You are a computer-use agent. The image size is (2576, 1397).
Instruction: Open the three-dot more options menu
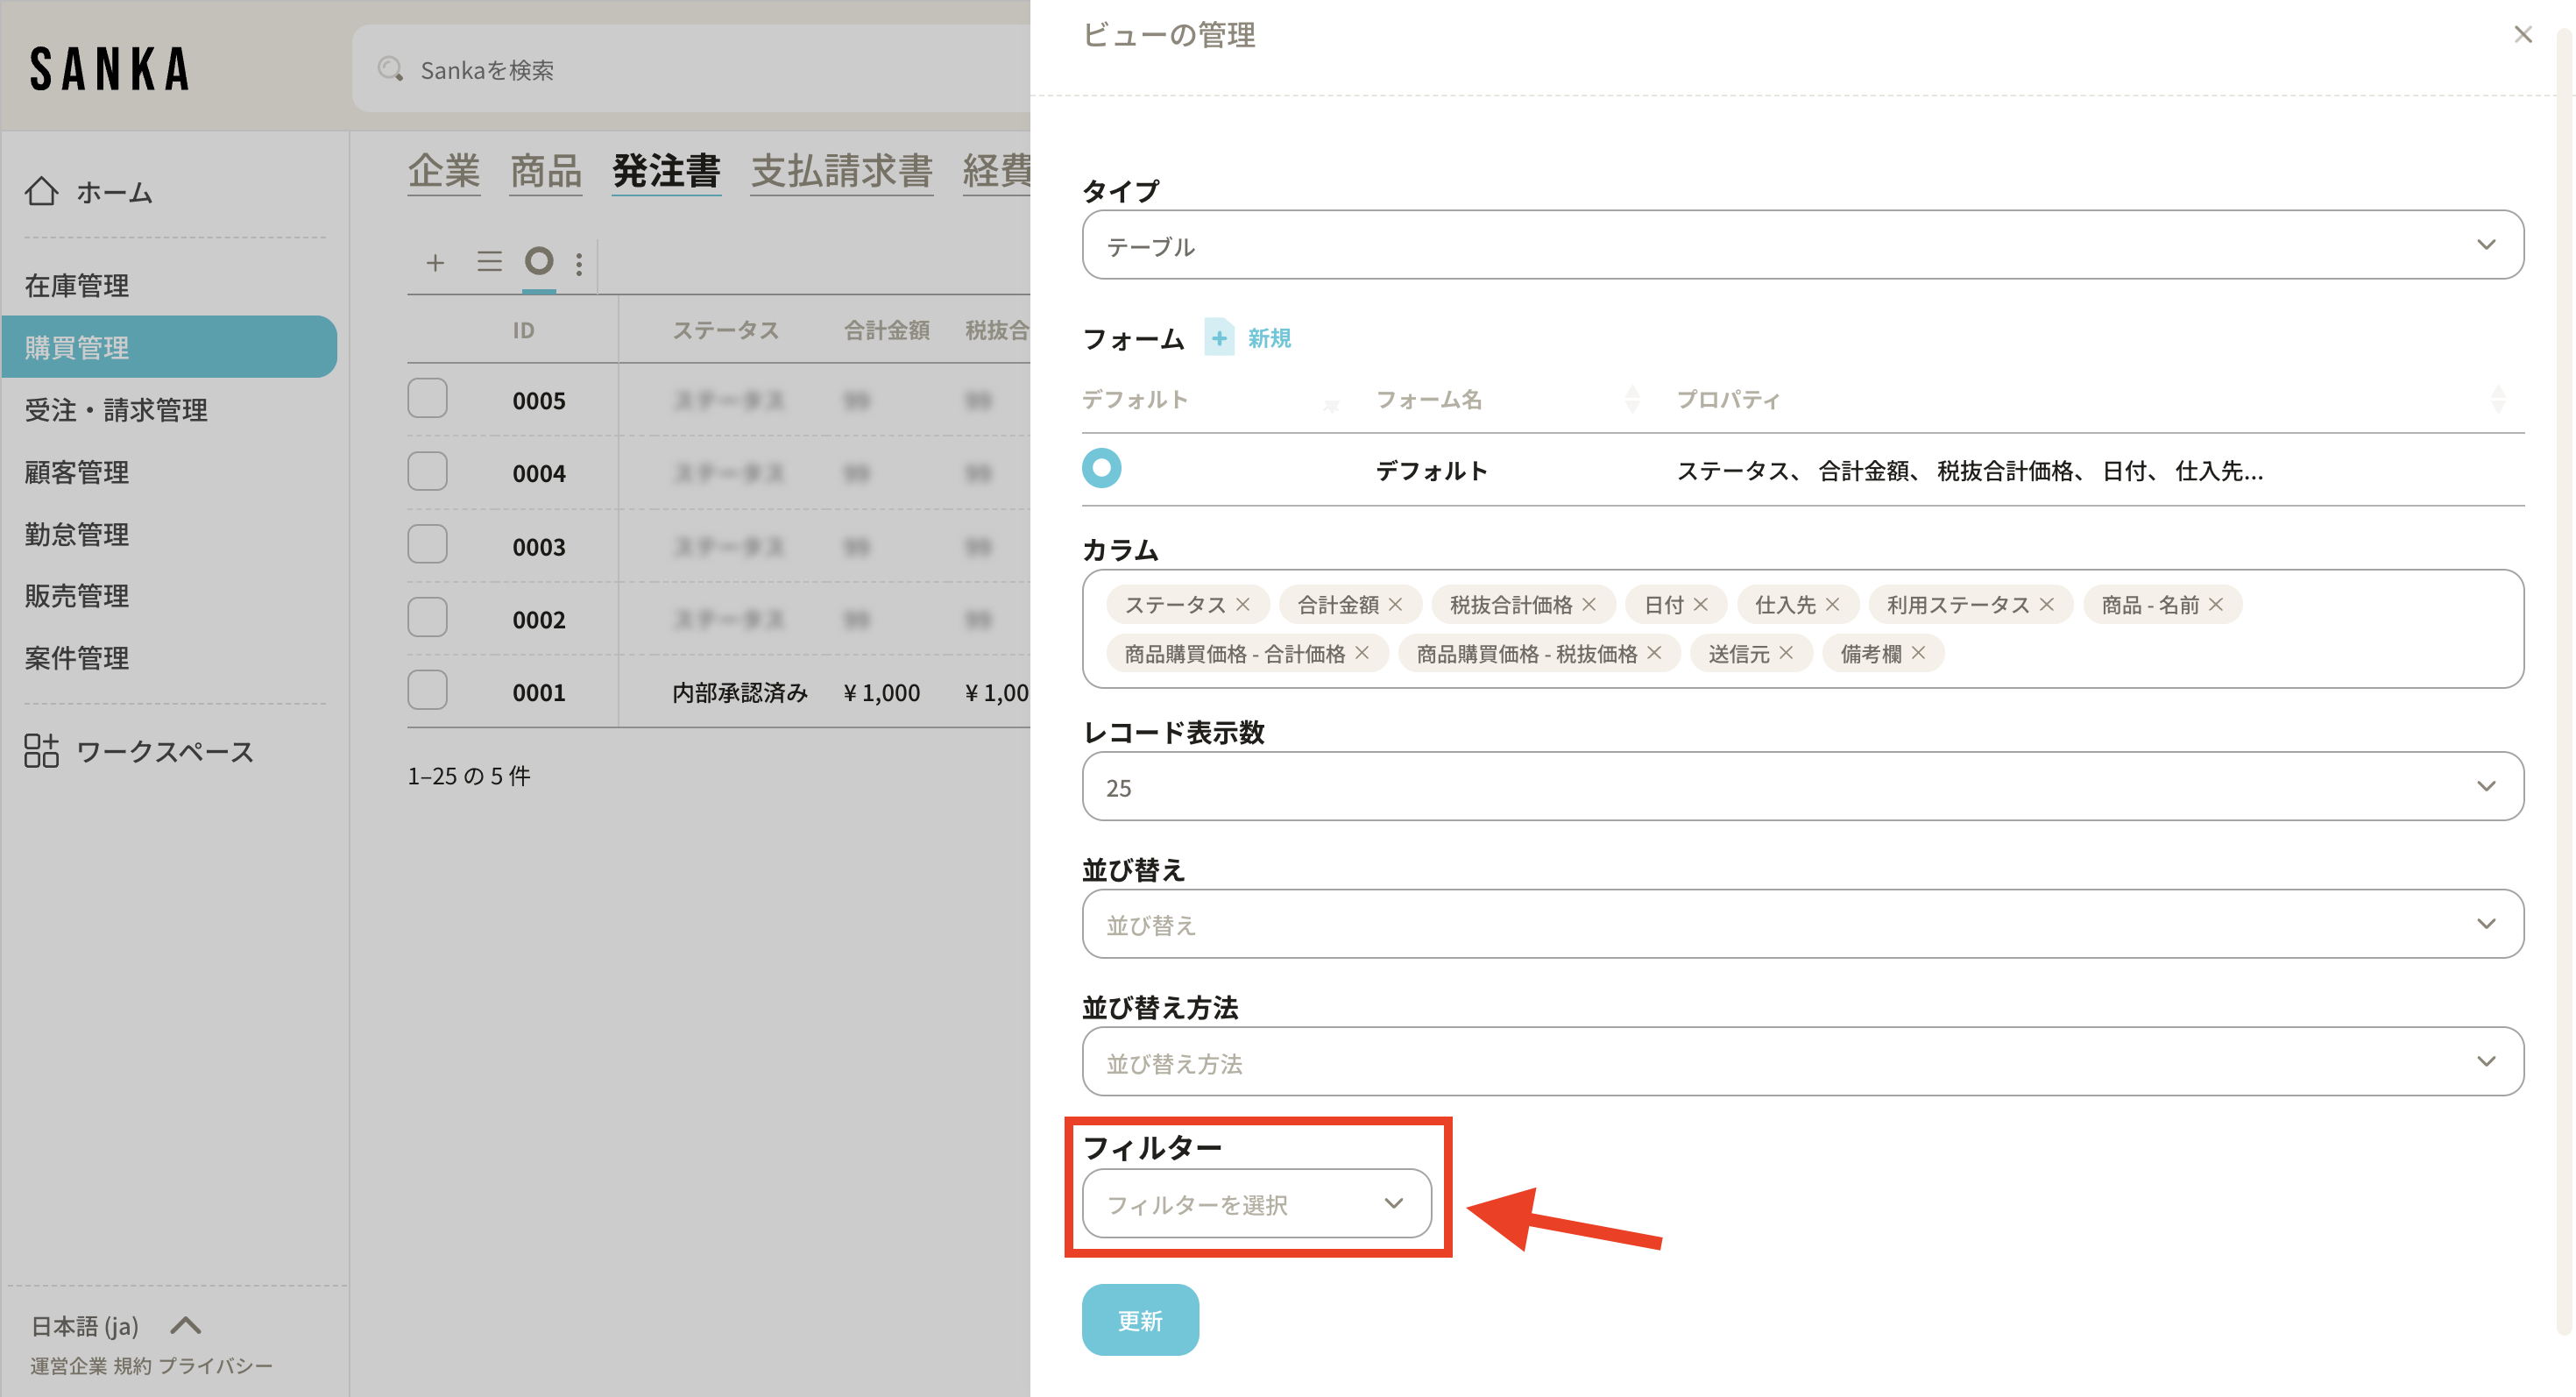coord(579,264)
